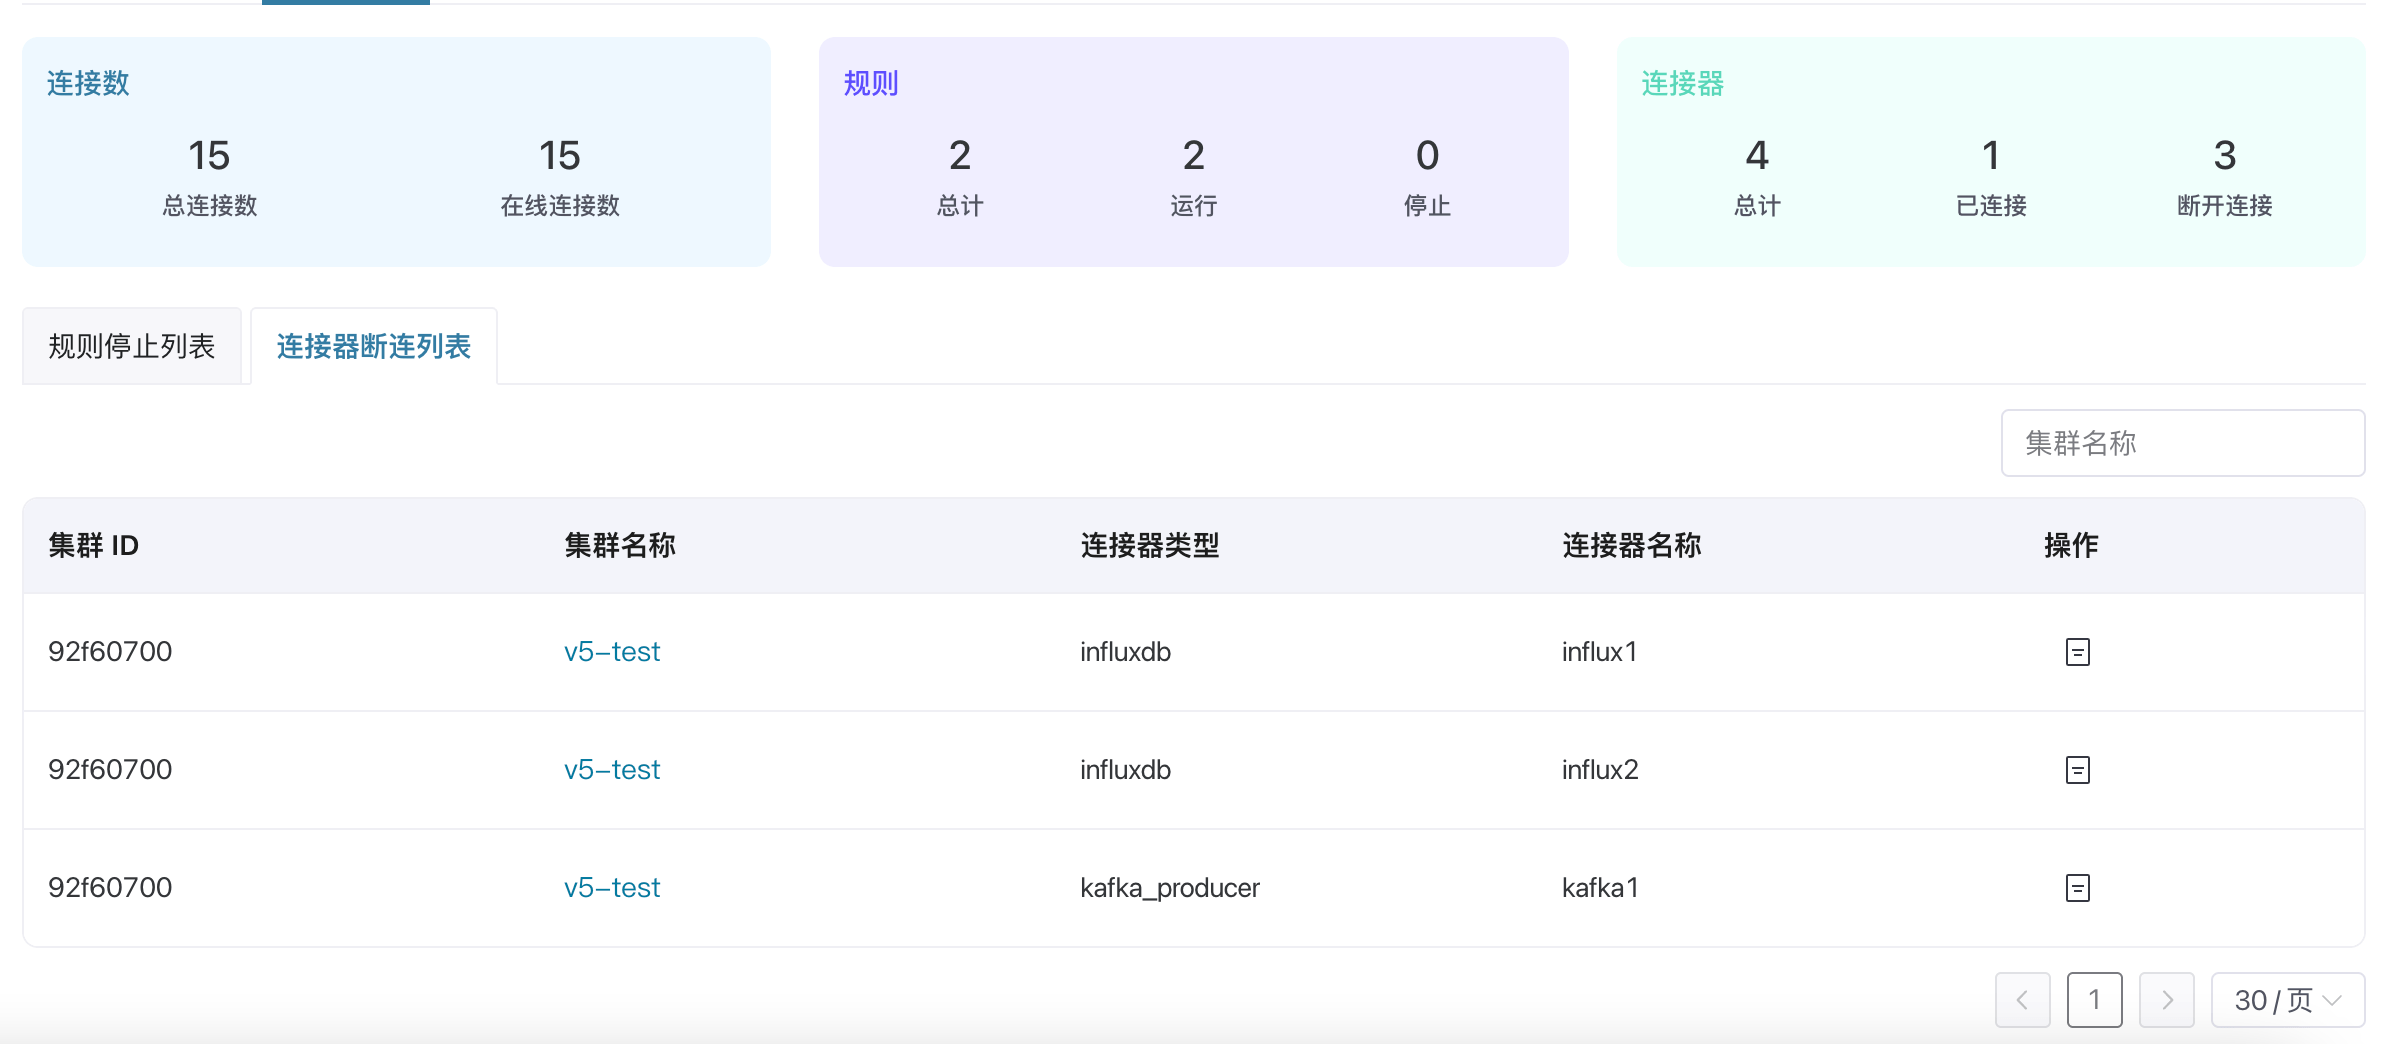The width and height of the screenshot is (2394, 1044).
Task: Go to the previous page with the left arrow
Action: point(2024,1000)
